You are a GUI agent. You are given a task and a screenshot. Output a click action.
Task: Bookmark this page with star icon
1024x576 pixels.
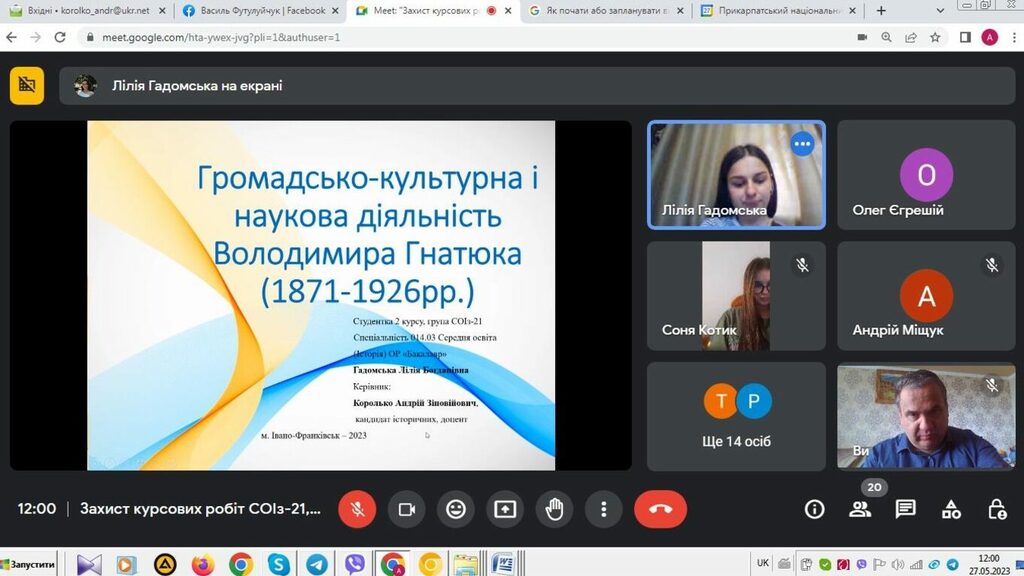click(x=935, y=37)
